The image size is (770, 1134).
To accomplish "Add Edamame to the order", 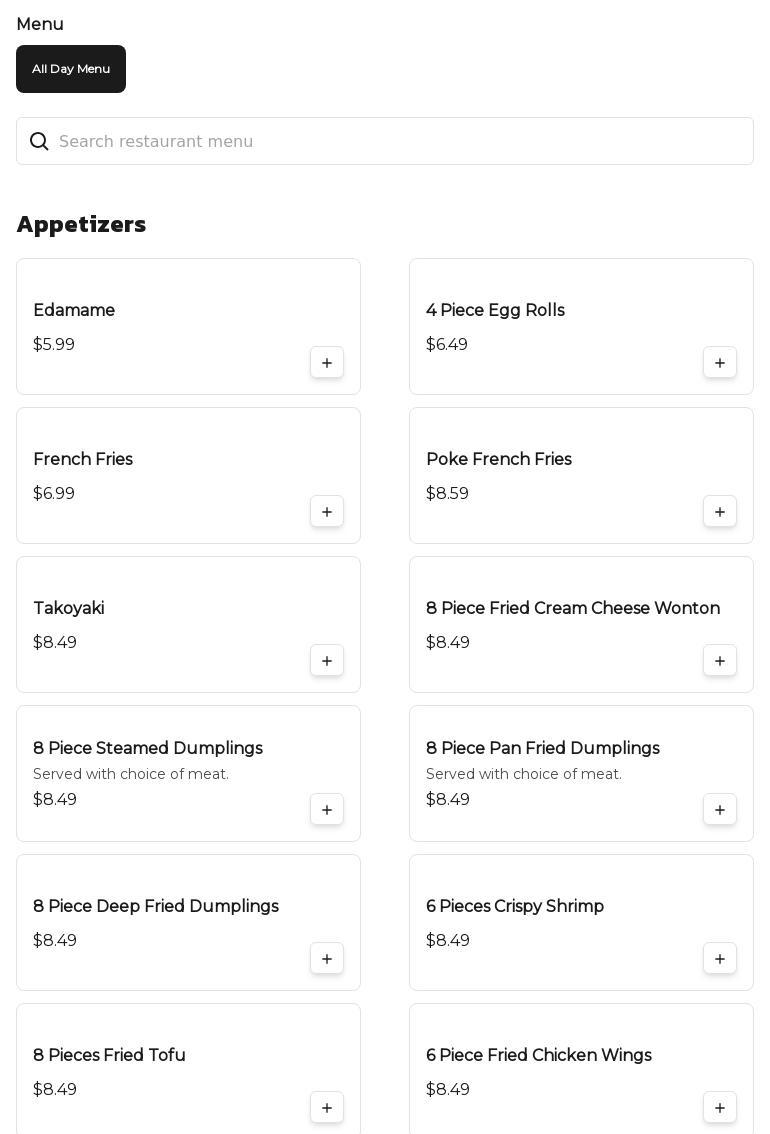I will pos(327,363).
